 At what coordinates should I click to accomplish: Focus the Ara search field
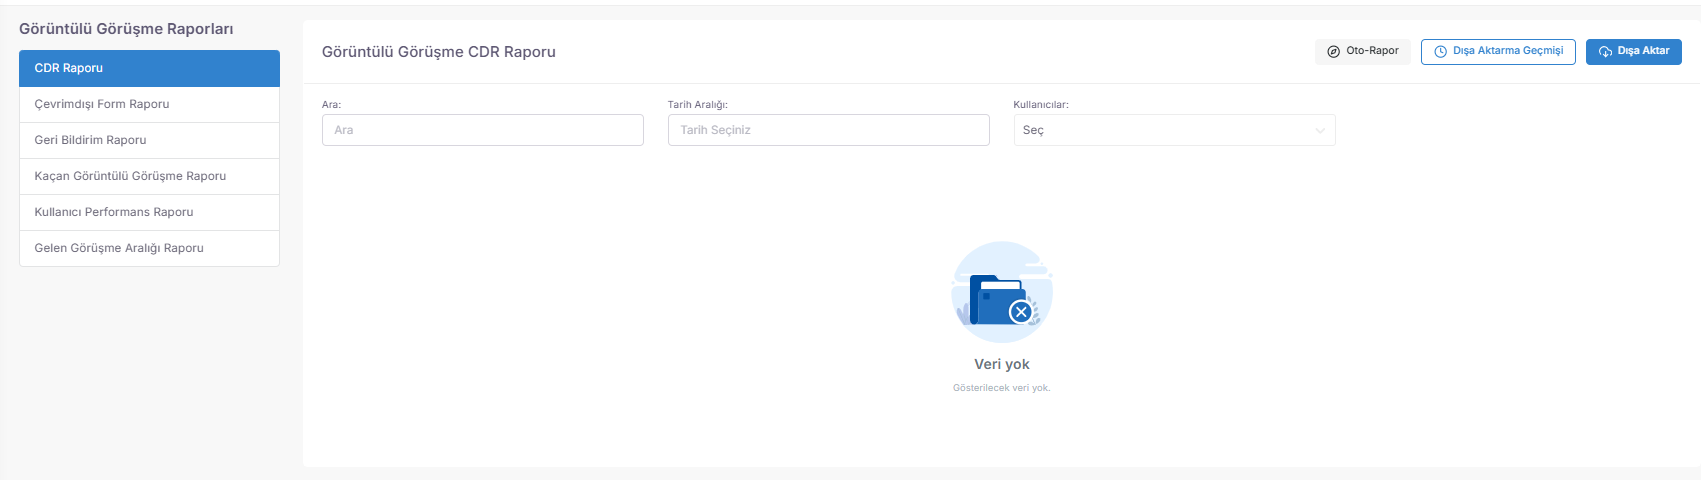coord(483,130)
